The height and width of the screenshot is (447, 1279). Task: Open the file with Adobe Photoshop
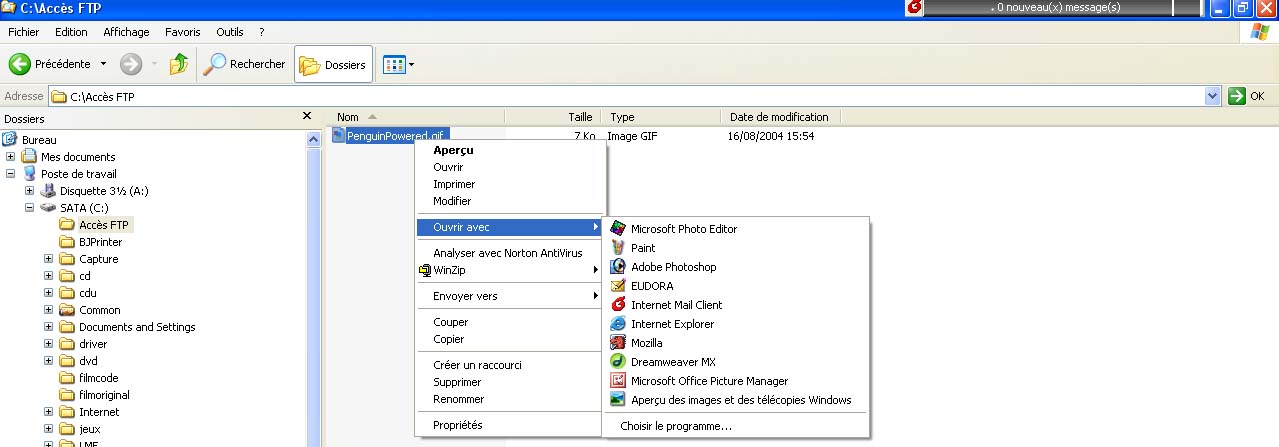tap(673, 267)
